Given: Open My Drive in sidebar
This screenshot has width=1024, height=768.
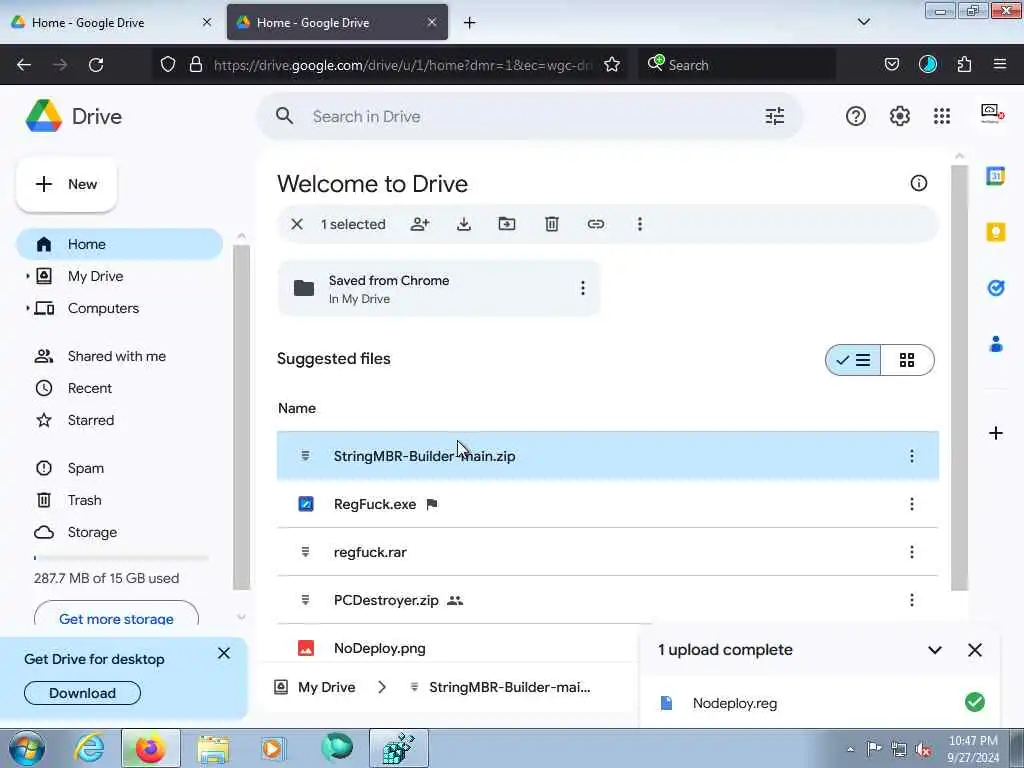Looking at the screenshot, I should [x=95, y=276].
